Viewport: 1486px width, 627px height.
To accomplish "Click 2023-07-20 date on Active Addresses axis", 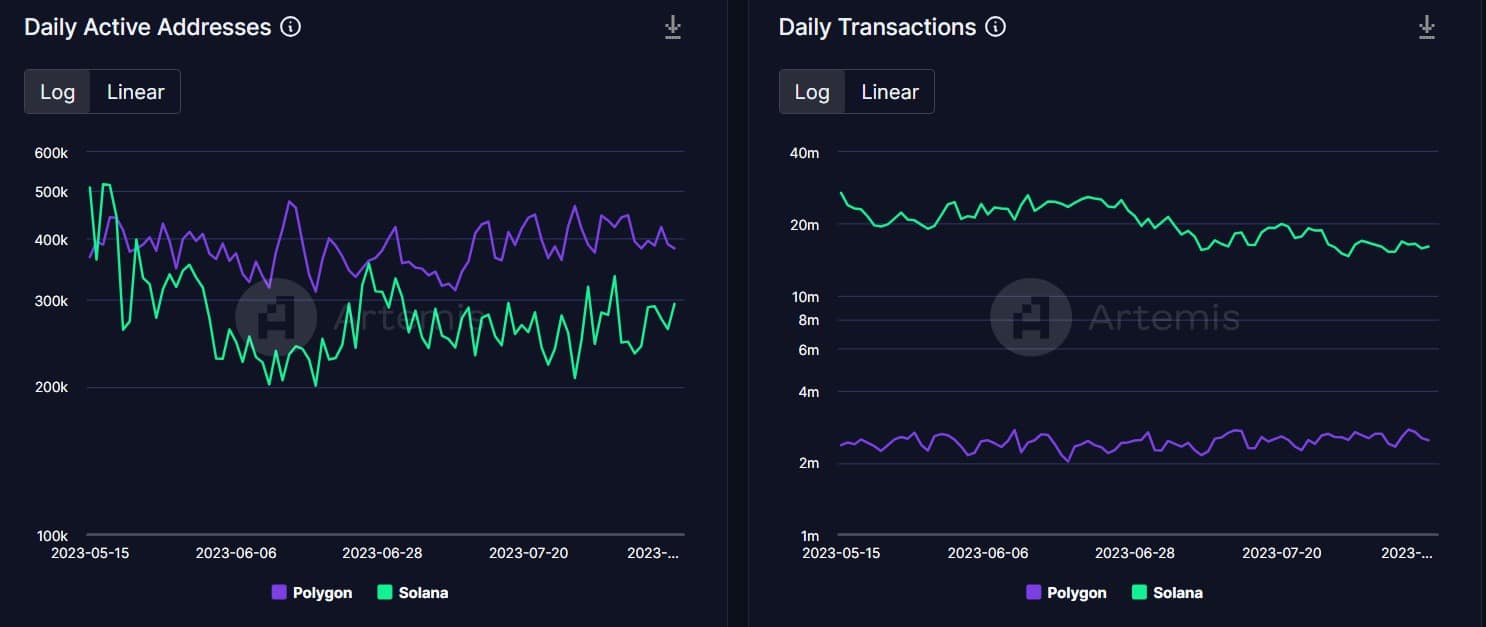I will (x=529, y=553).
